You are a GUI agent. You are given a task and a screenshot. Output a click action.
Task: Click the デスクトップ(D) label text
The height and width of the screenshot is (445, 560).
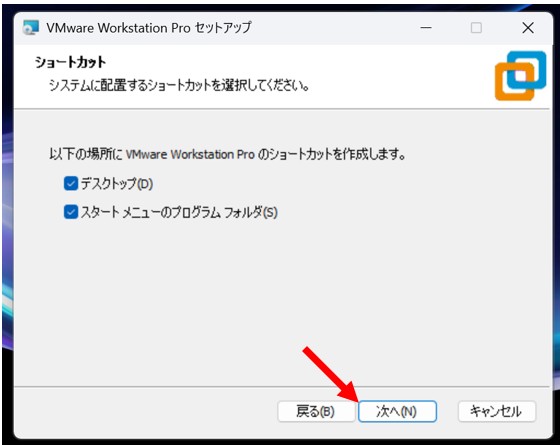(x=117, y=184)
